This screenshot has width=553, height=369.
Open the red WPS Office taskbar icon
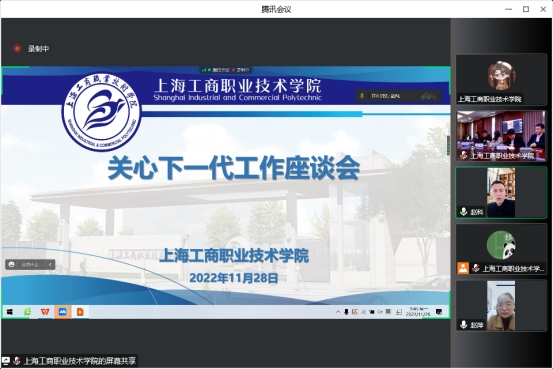click(x=45, y=312)
